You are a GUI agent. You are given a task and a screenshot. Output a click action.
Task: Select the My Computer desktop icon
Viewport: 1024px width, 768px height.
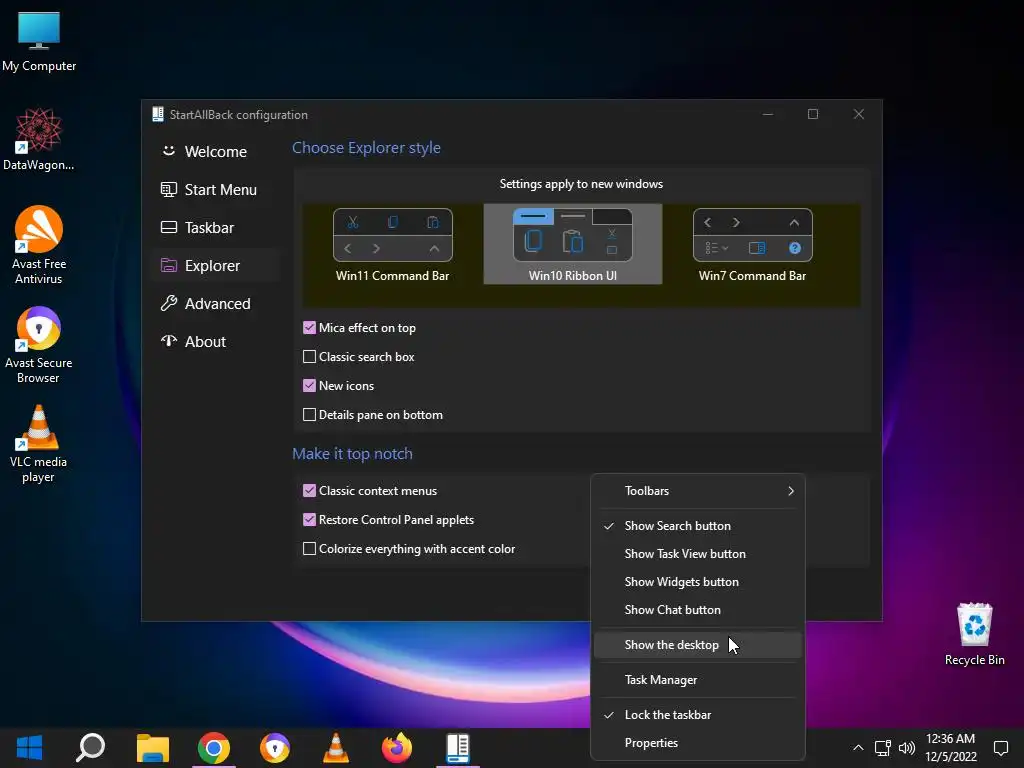39,42
